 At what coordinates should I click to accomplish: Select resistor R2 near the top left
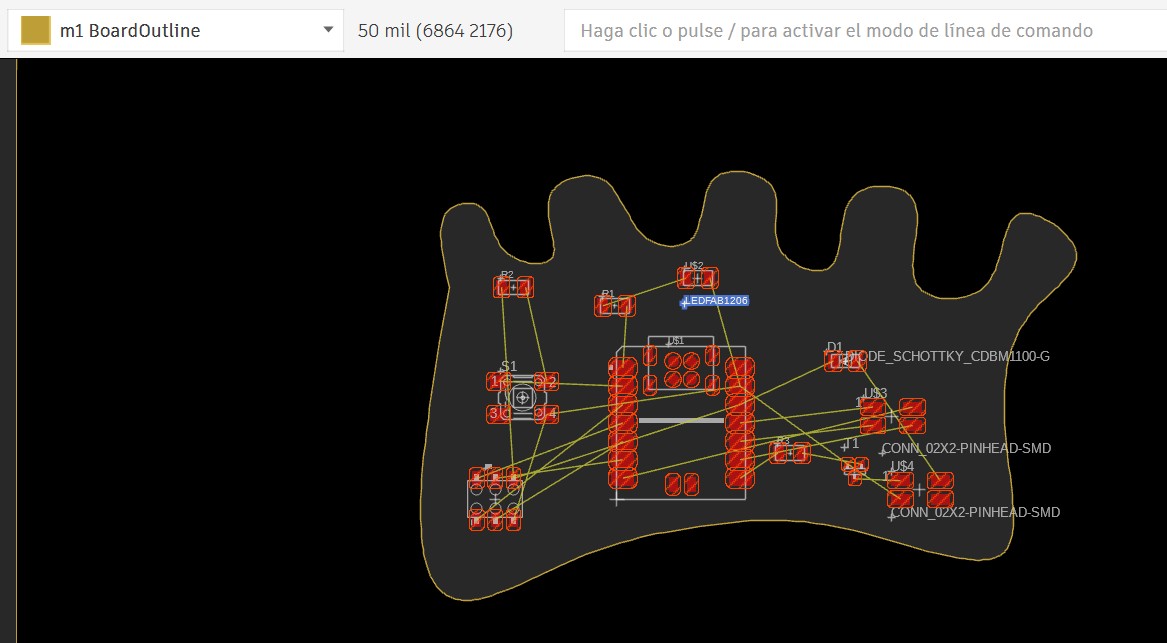[x=515, y=287]
